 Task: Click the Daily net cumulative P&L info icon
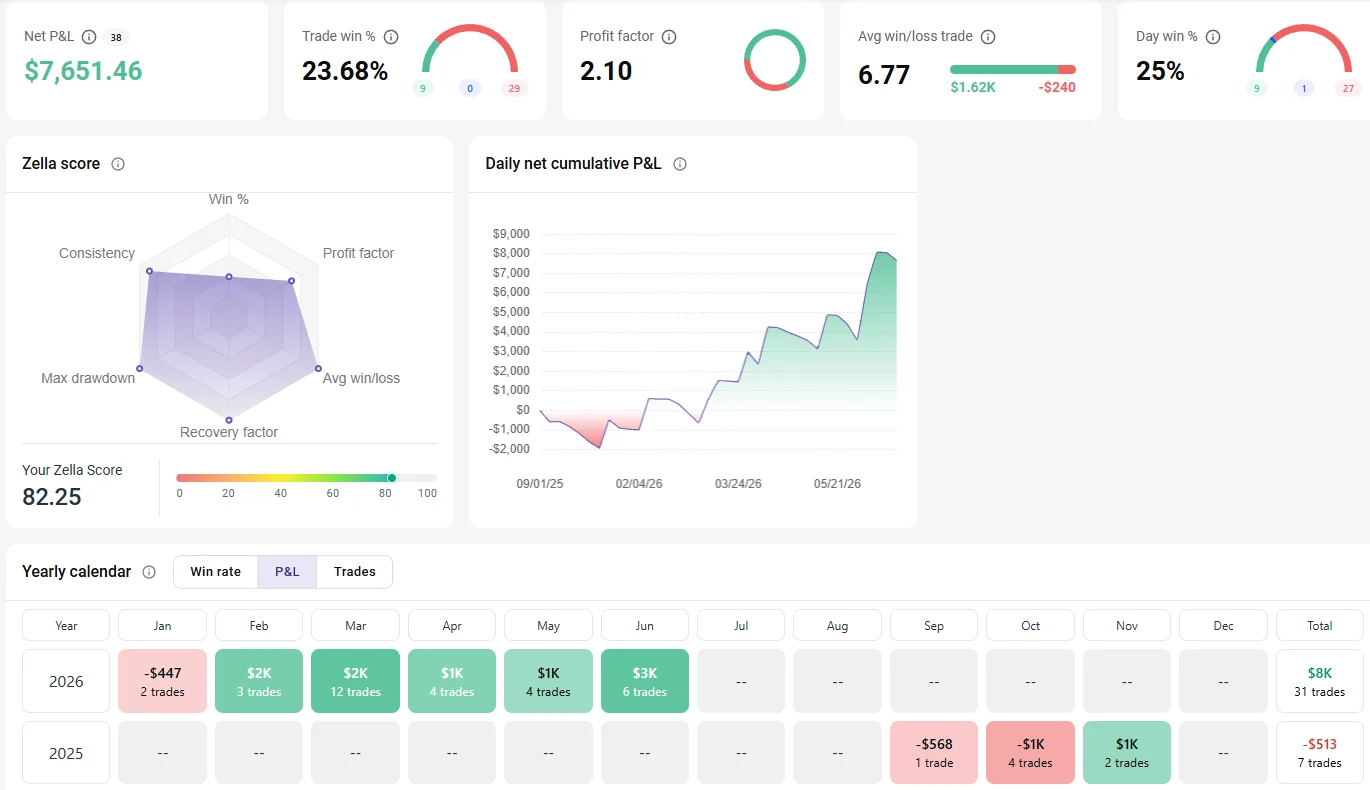click(x=680, y=164)
